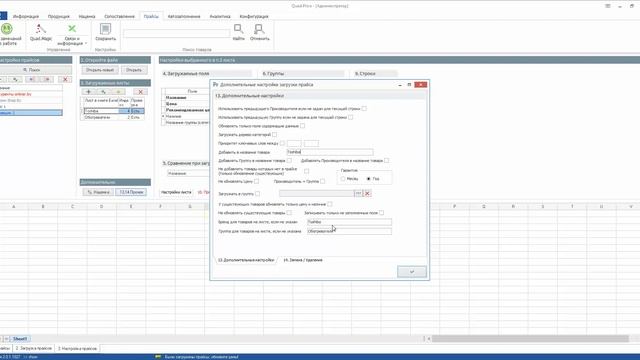Image resolution: width=640 pixels, height=360 pixels.
Task: Click the Открыть новый button
Action: pos(100,70)
